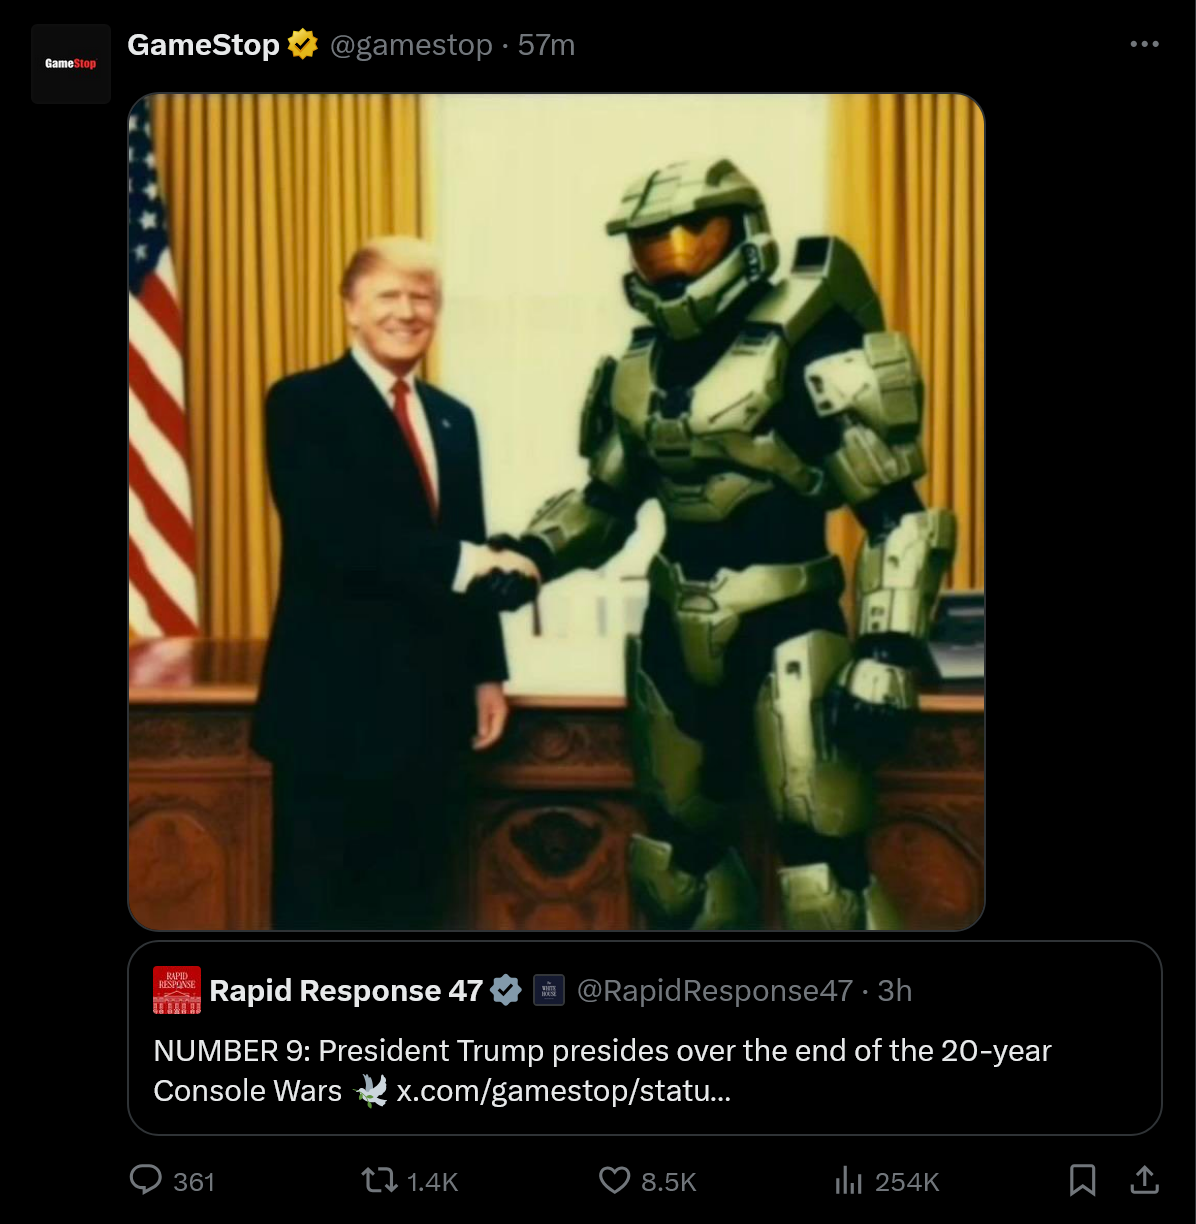Open GameStop profile avatar
Screen dimensions: 1196x1224
[x=70, y=64]
